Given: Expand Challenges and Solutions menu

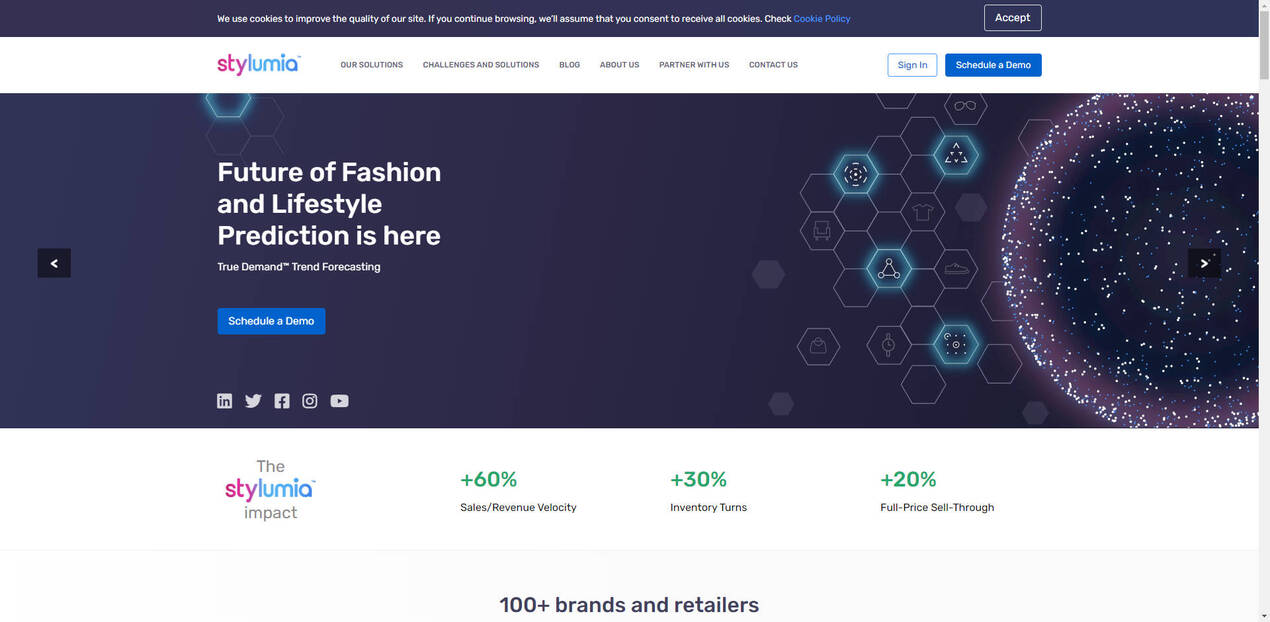Looking at the screenshot, I should pos(481,65).
